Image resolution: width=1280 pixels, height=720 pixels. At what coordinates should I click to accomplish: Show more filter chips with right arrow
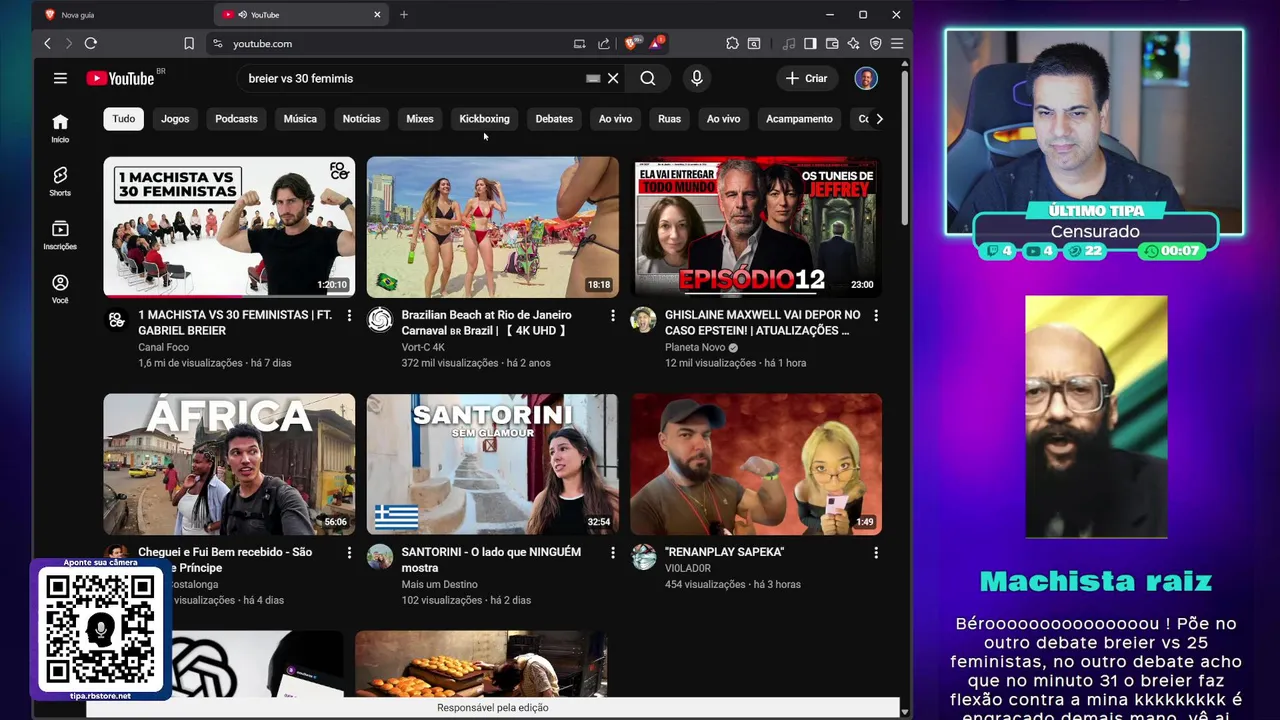point(879,118)
